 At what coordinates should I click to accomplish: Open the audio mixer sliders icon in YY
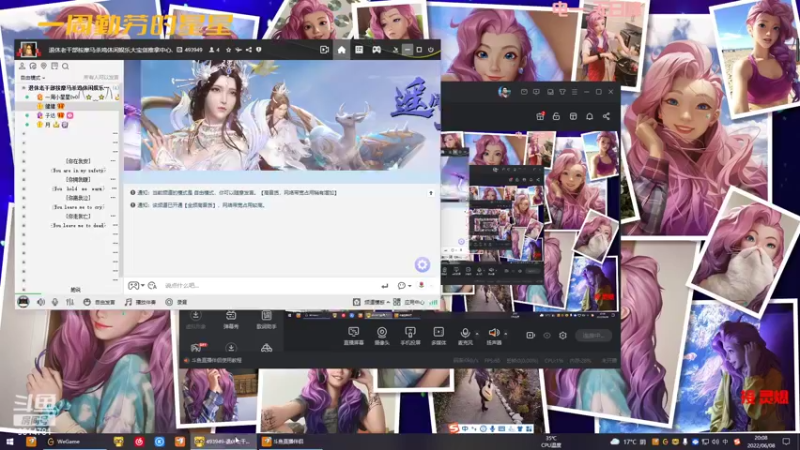click(x=70, y=302)
